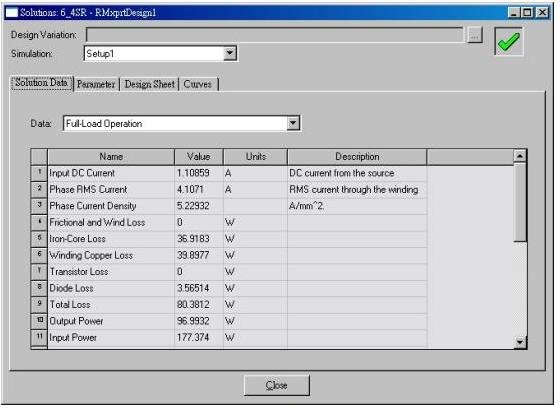Image resolution: width=560 pixels, height=405 pixels.
Task: Open the Design Sheet tab
Action: click(x=149, y=84)
